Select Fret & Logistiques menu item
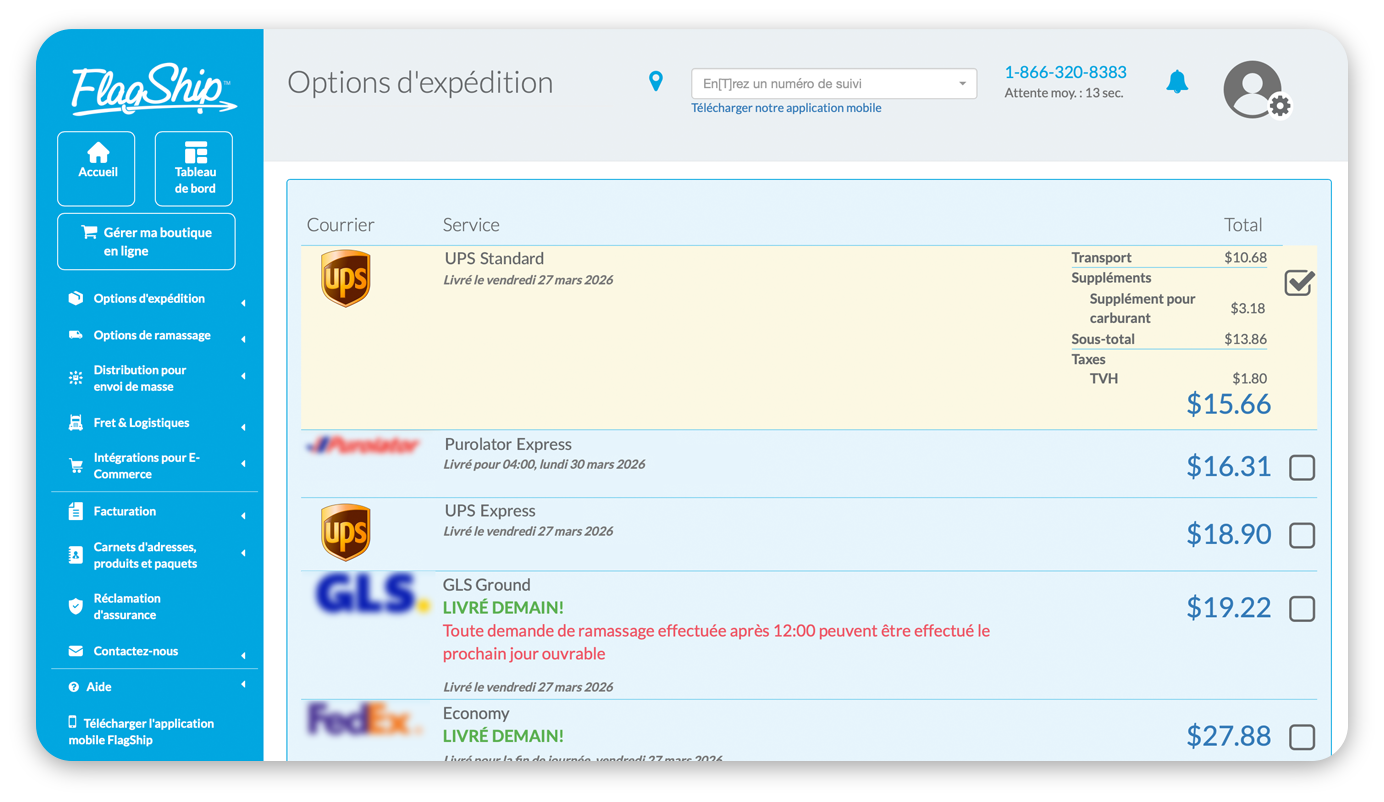The image size is (1384, 802). [141, 423]
